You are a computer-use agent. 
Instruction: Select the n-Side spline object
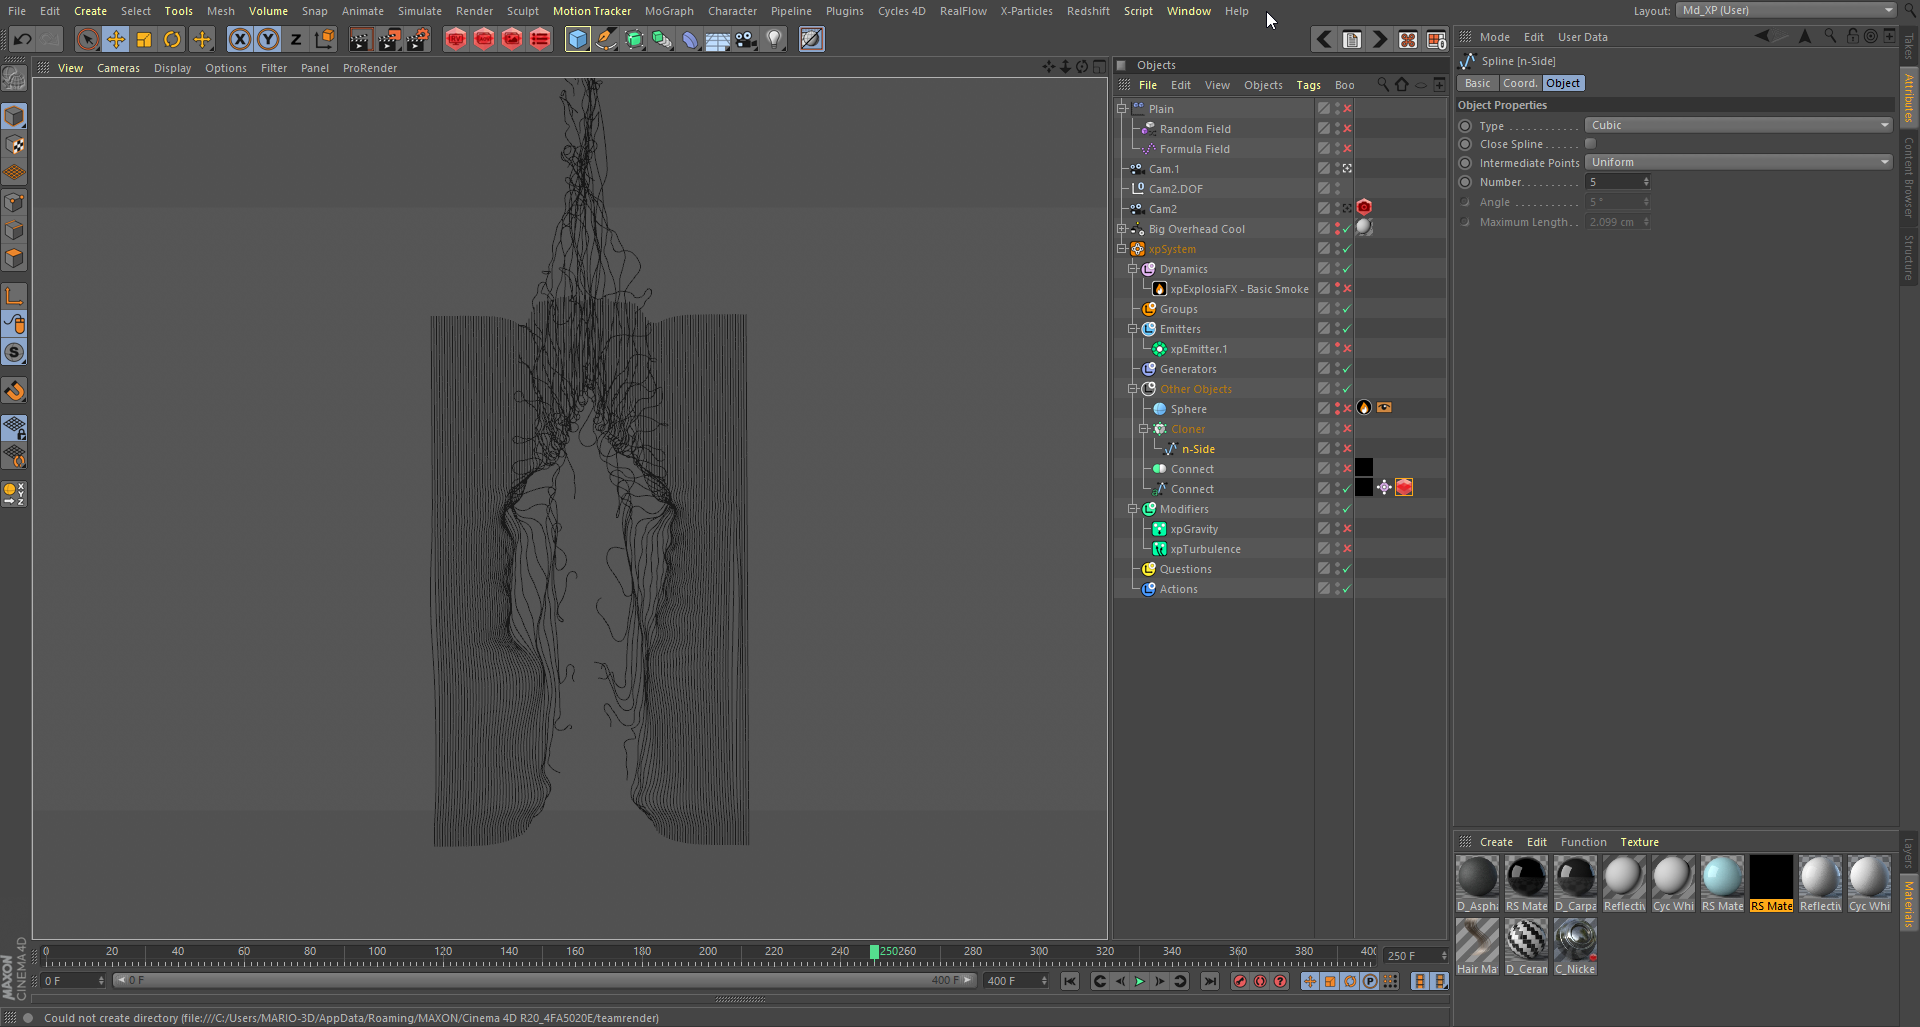pos(1198,449)
